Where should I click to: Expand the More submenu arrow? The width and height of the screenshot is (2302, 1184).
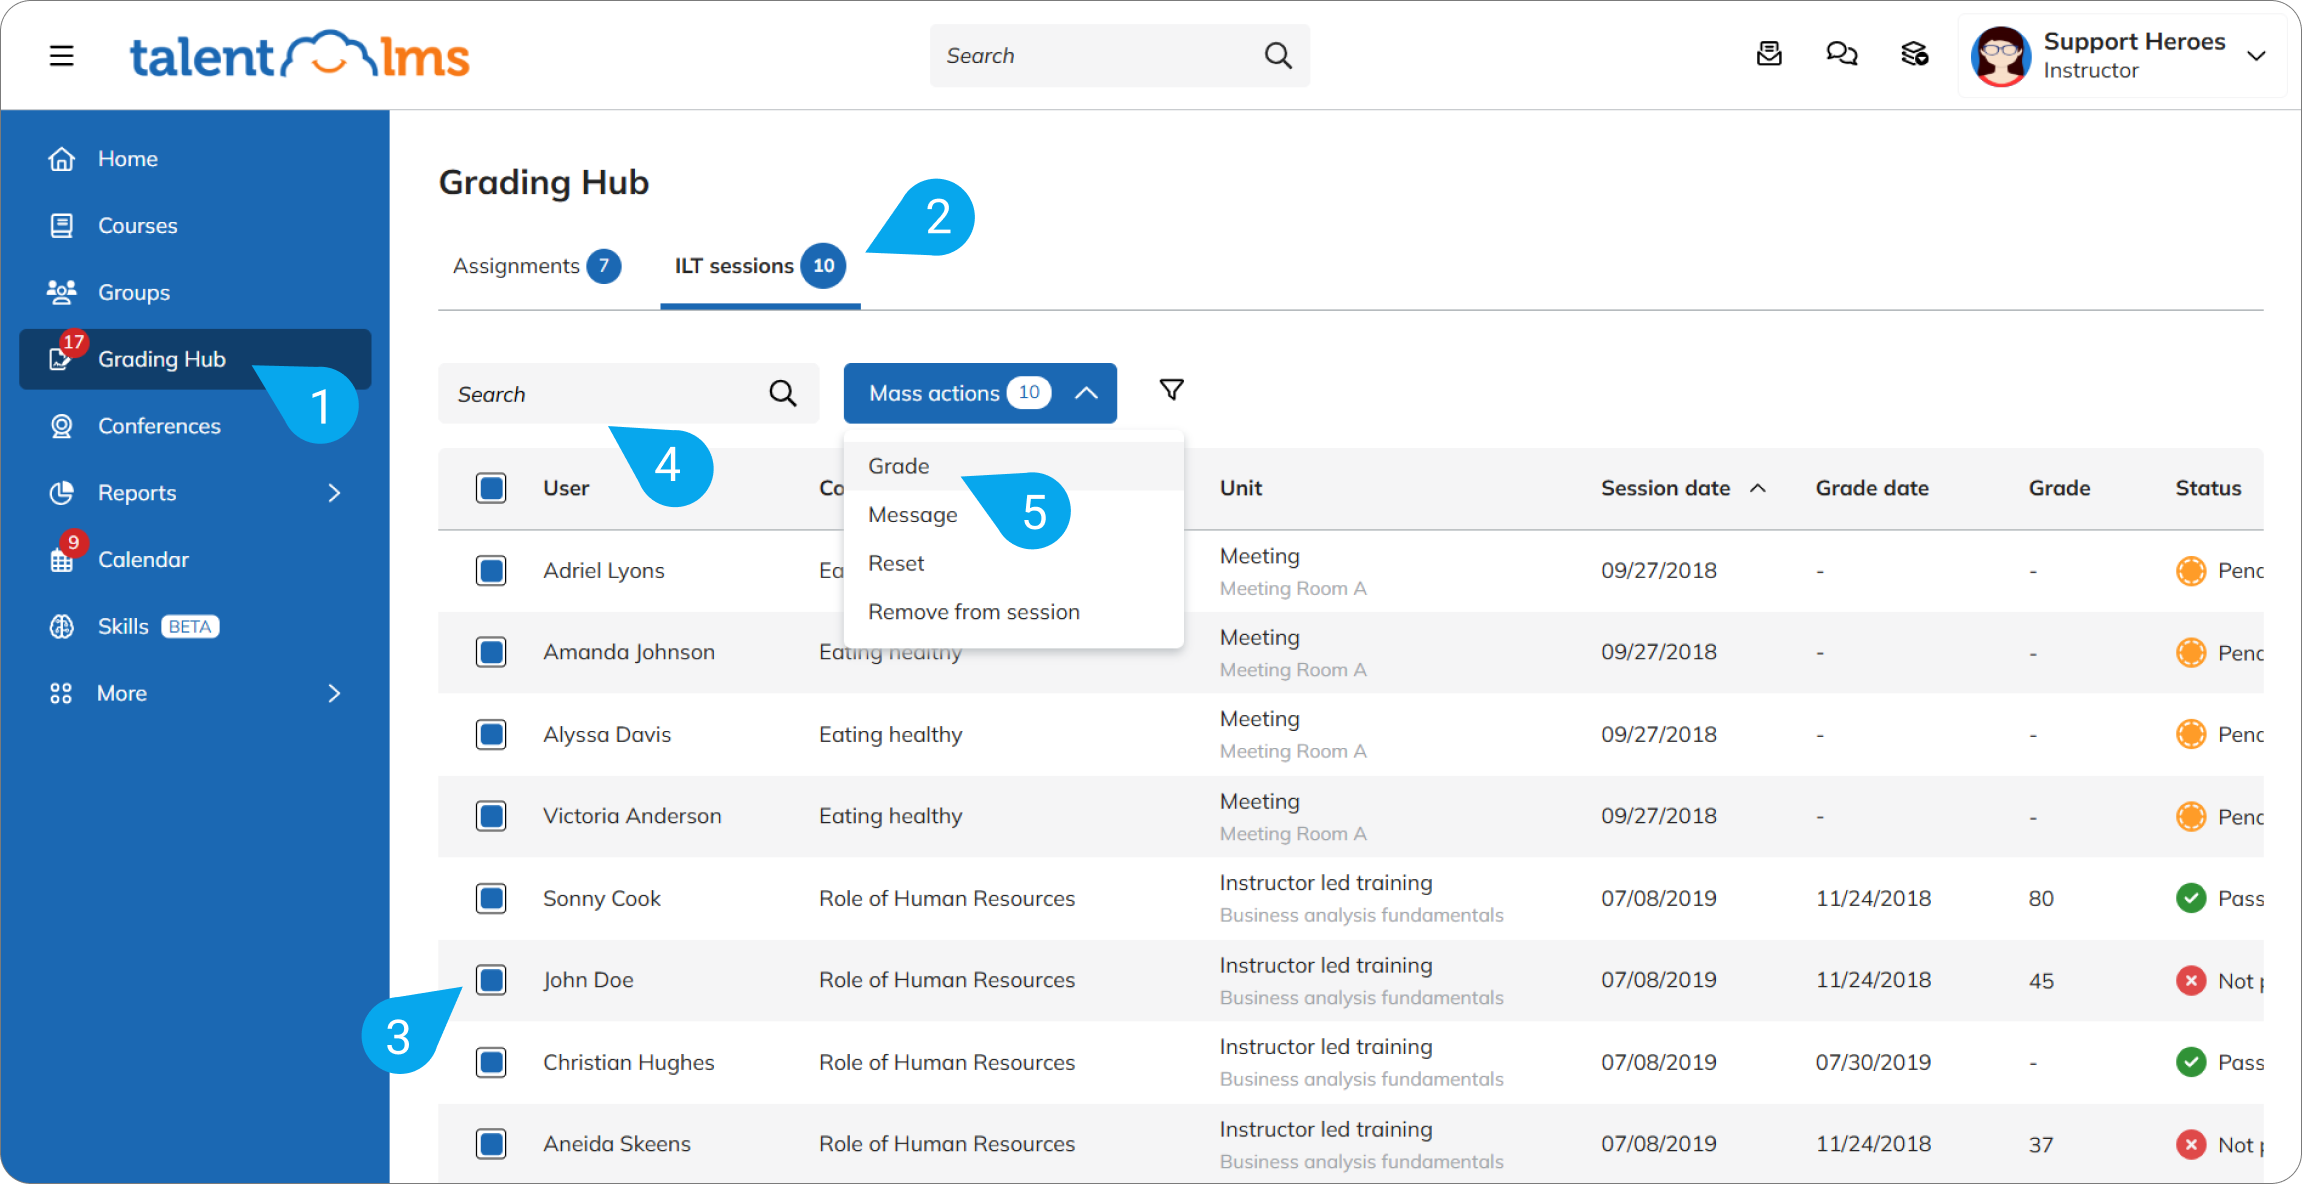pos(335,693)
